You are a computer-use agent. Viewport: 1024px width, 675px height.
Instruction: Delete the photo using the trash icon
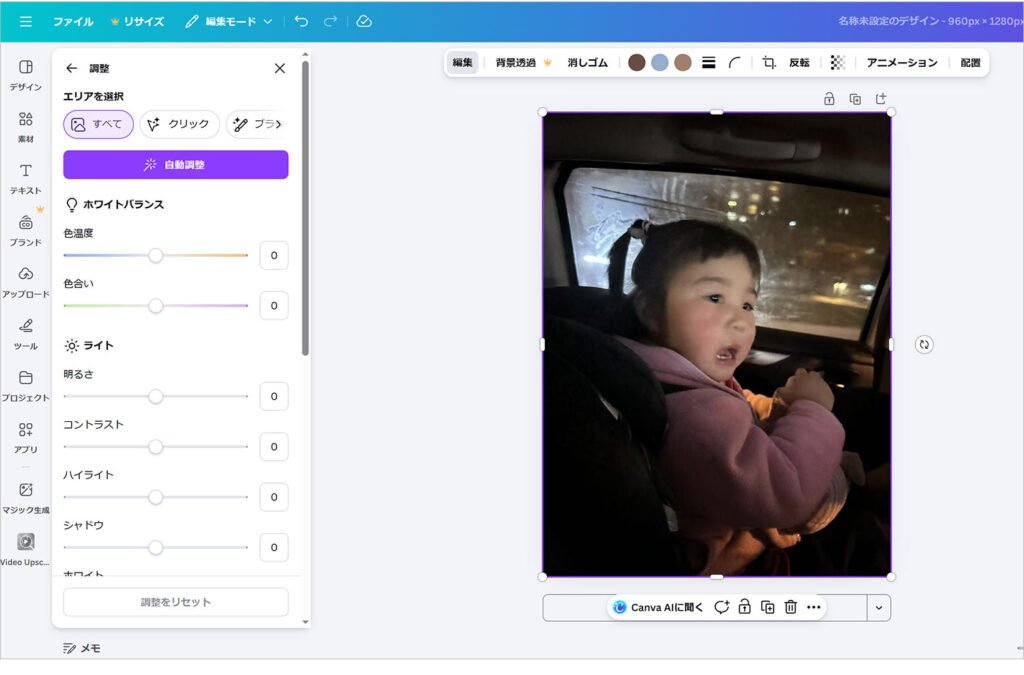click(790, 607)
